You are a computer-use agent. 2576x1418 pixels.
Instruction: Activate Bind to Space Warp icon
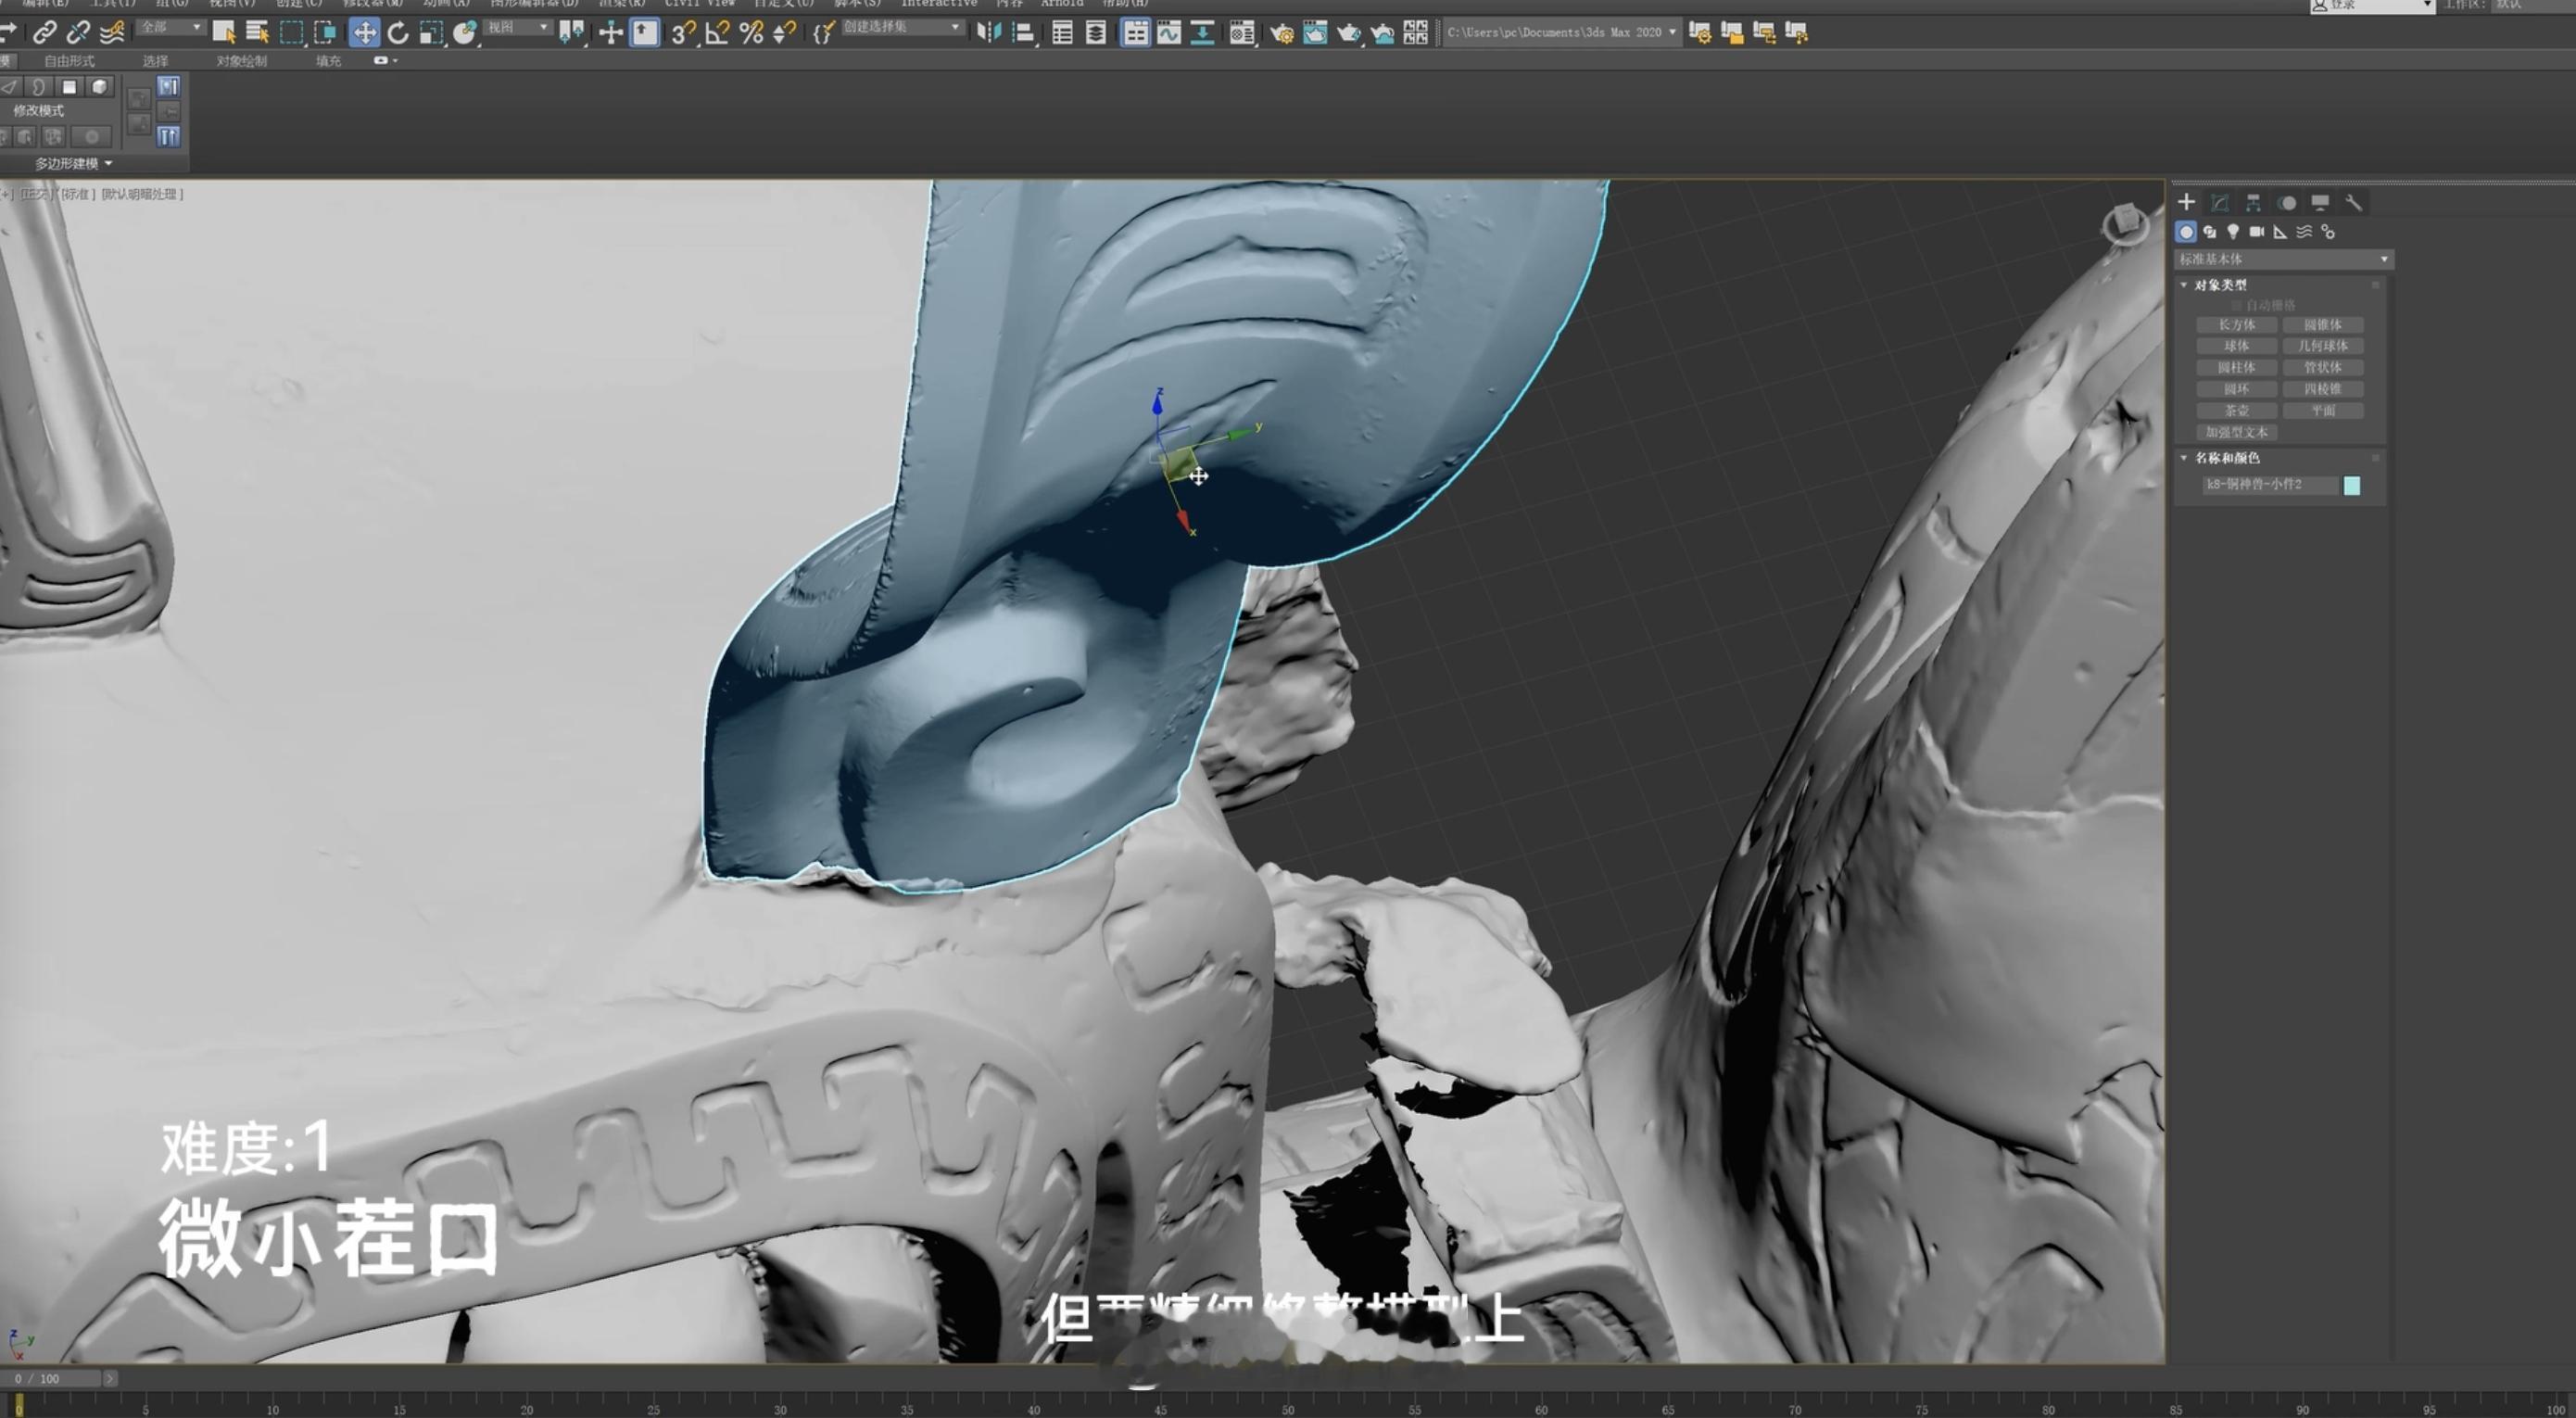[112, 33]
